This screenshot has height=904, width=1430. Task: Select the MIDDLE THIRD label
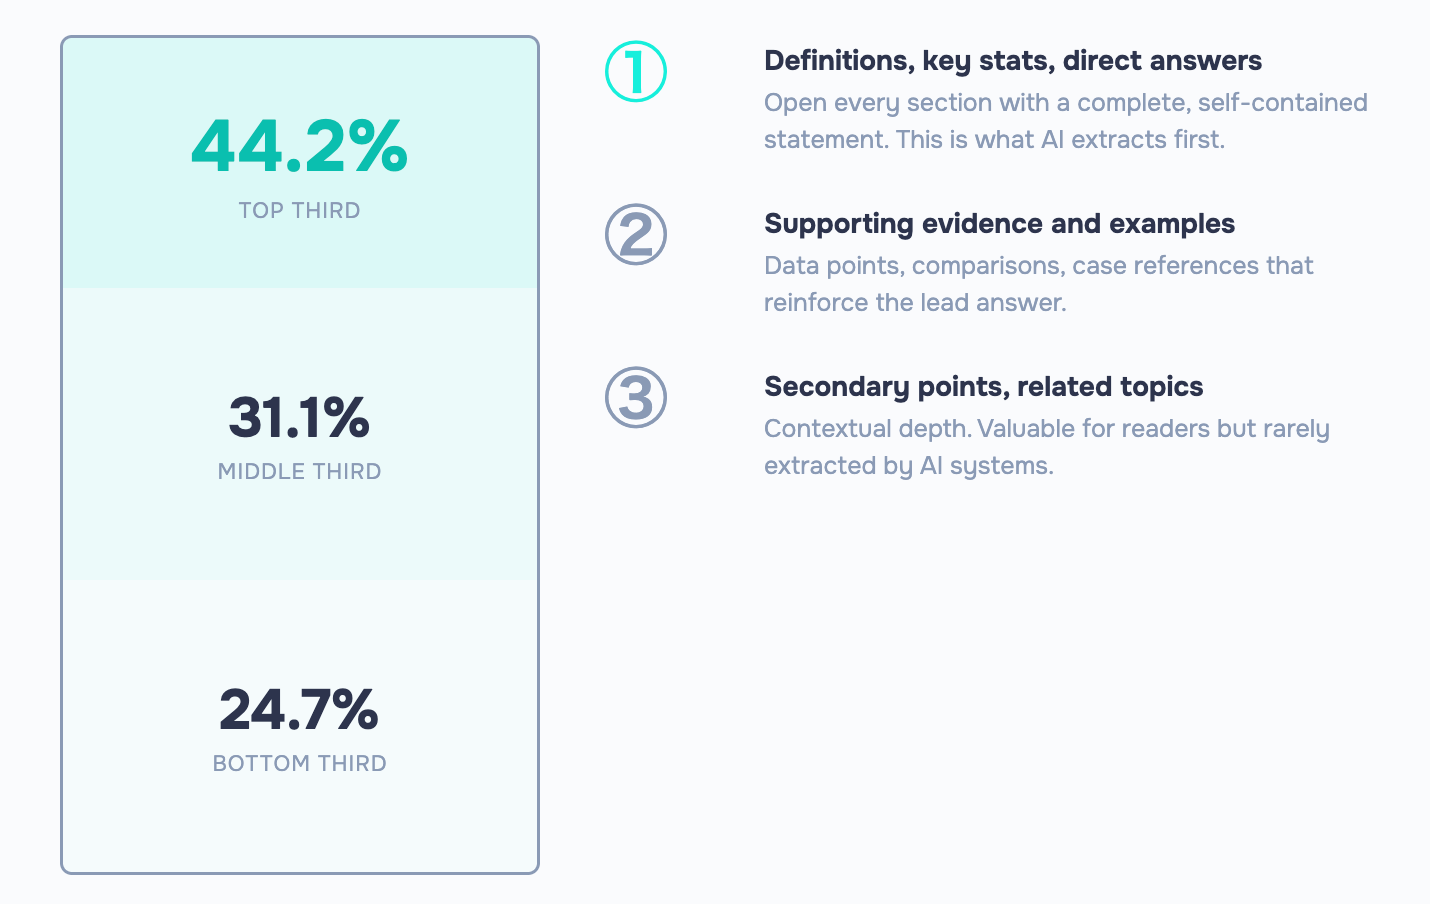[x=300, y=471]
